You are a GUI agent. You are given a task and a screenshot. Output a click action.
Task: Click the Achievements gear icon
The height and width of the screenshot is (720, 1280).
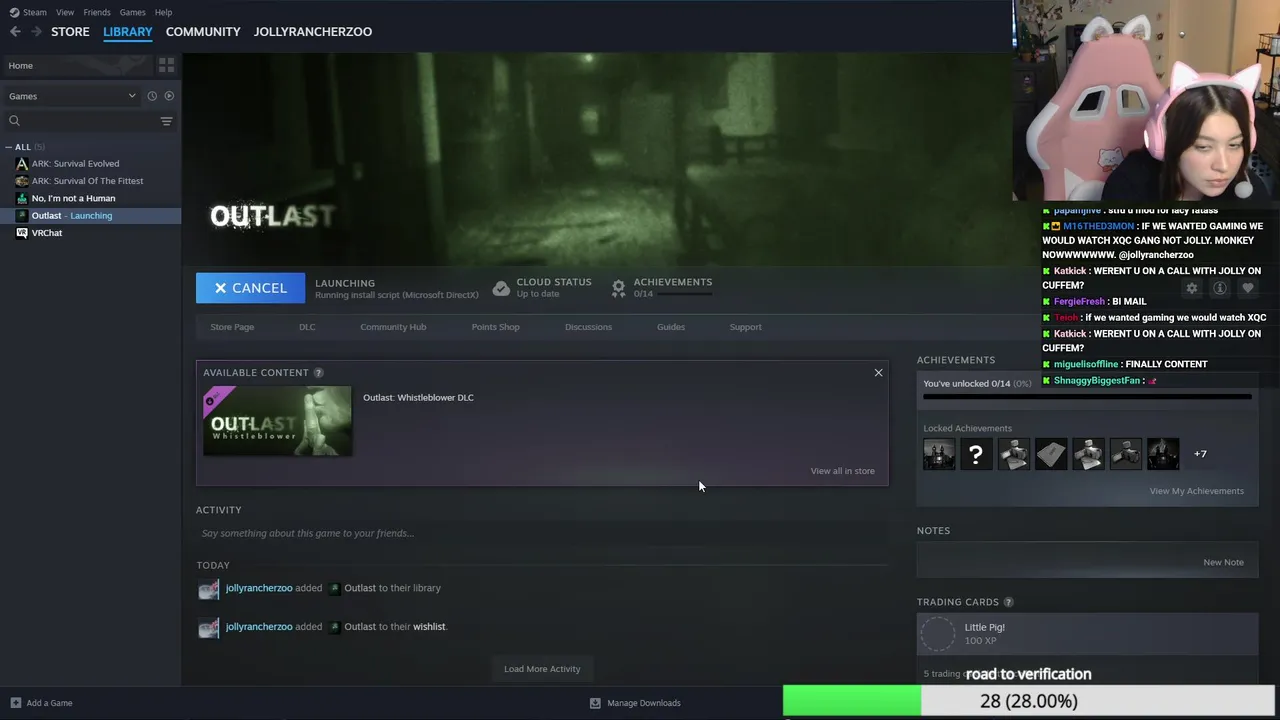click(x=618, y=288)
